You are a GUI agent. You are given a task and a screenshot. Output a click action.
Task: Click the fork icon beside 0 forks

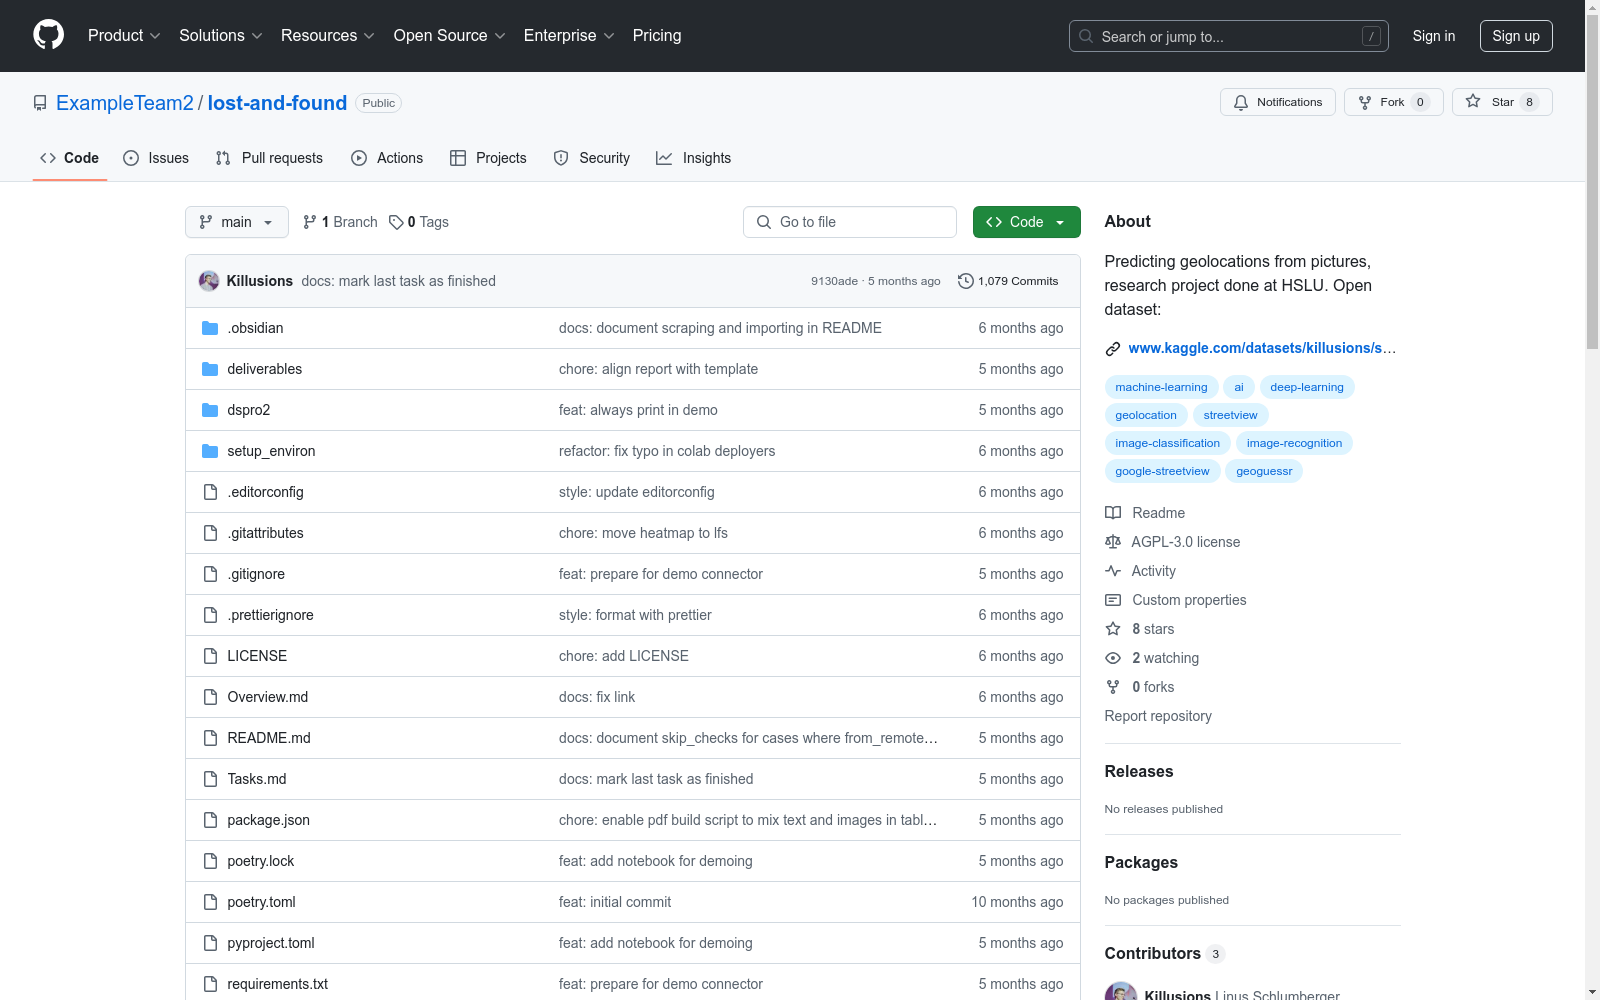coord(1113,687)
